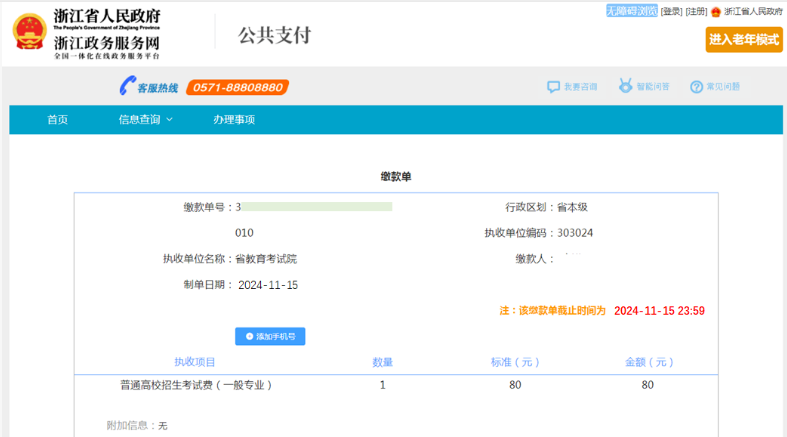
Task: Click the 浙江政务服务网 site title
Action: click(x=106, y=44)
